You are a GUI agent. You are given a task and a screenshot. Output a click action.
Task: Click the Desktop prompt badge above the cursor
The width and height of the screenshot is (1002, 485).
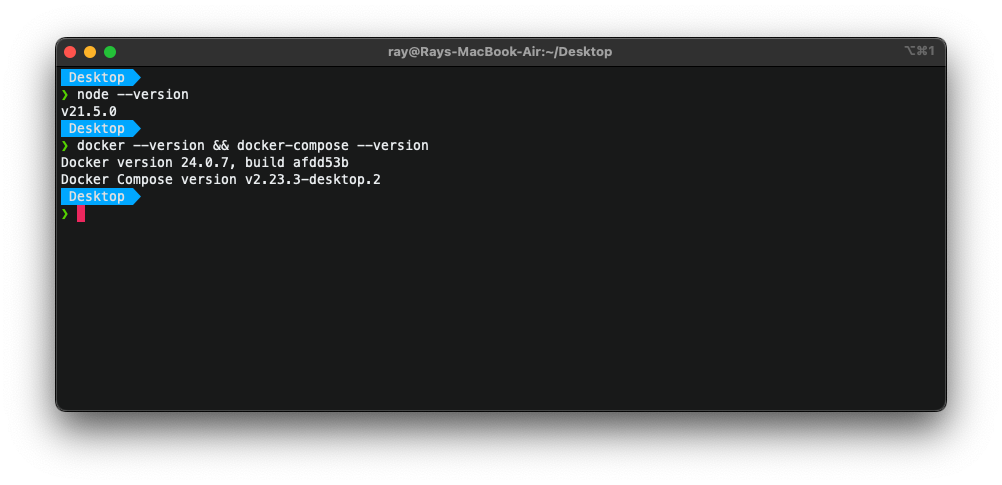click(x=100, y=197)
